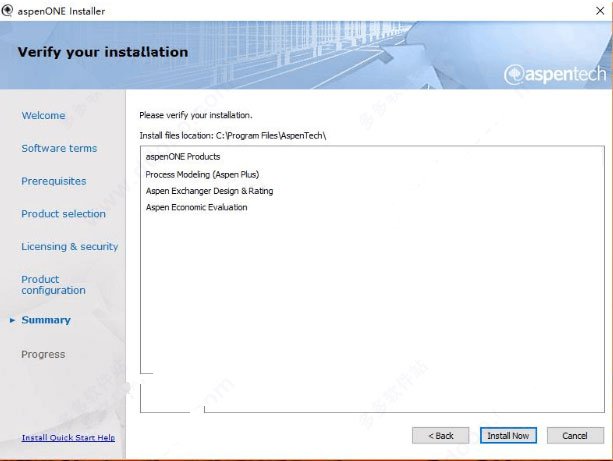613x461 pixels.
Task: Click the Progress step label
Action: [43, 354]
